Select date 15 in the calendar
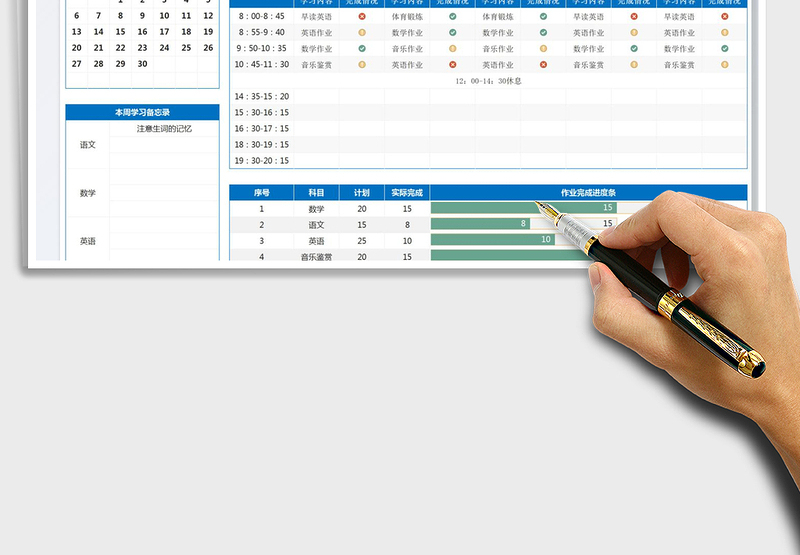Screen dimensions: 800x555 [x=120, y=32]
